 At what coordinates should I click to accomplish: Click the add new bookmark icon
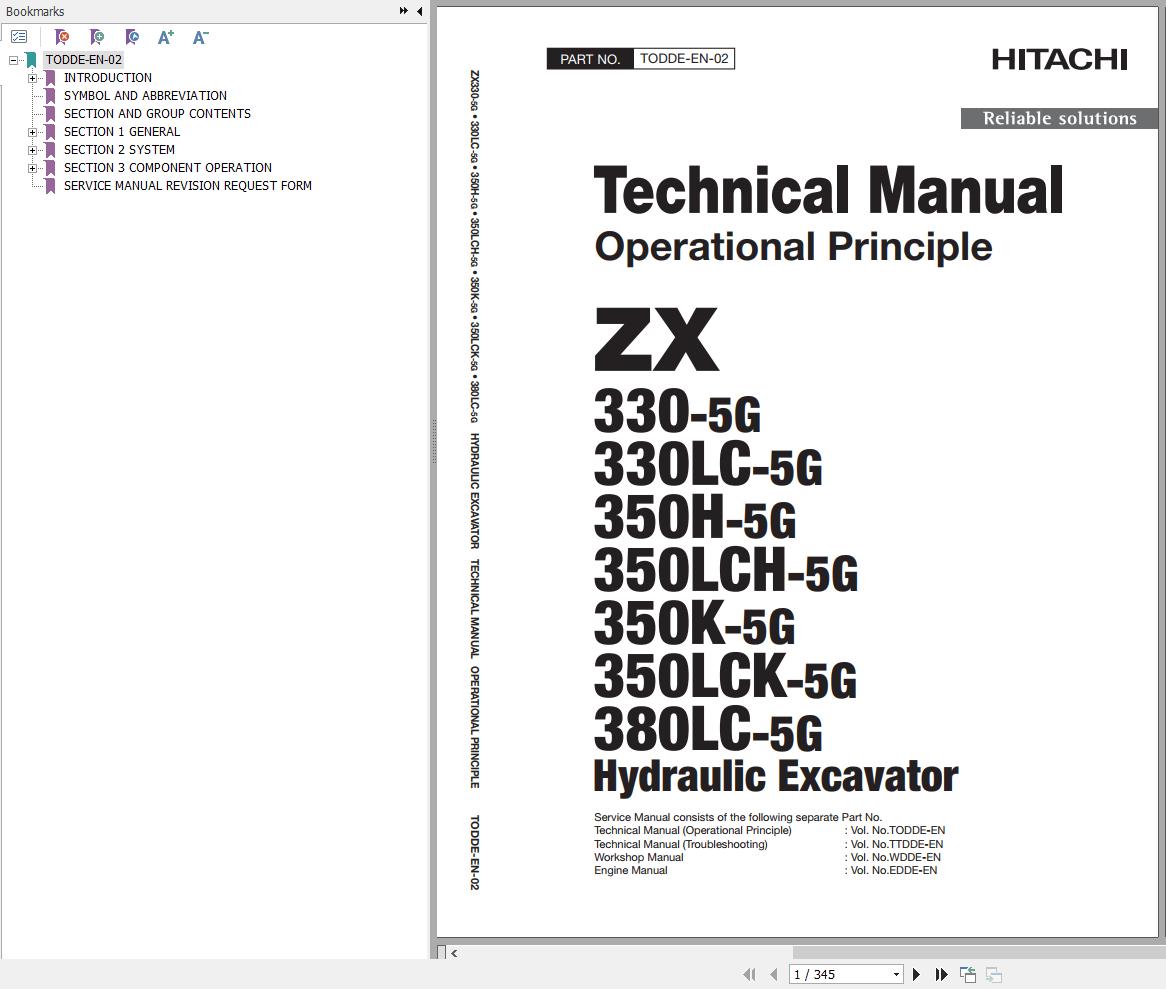(x=97, y=36)
